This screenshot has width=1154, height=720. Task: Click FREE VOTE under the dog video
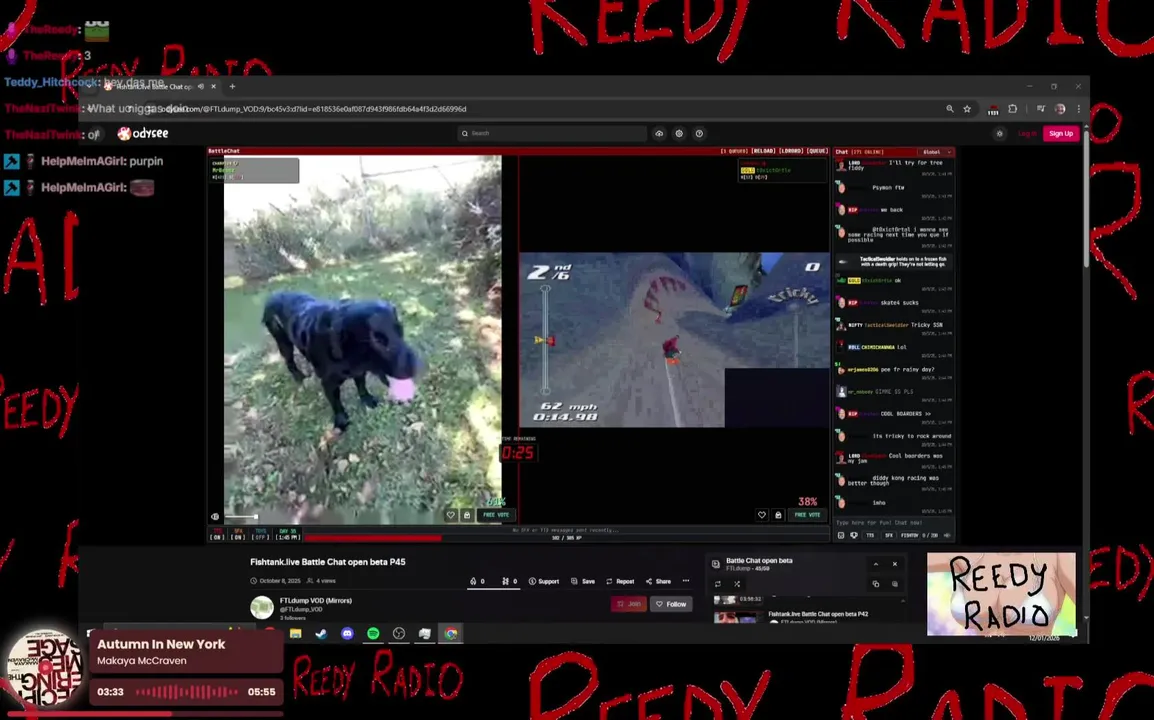click(x=496, y=515)
